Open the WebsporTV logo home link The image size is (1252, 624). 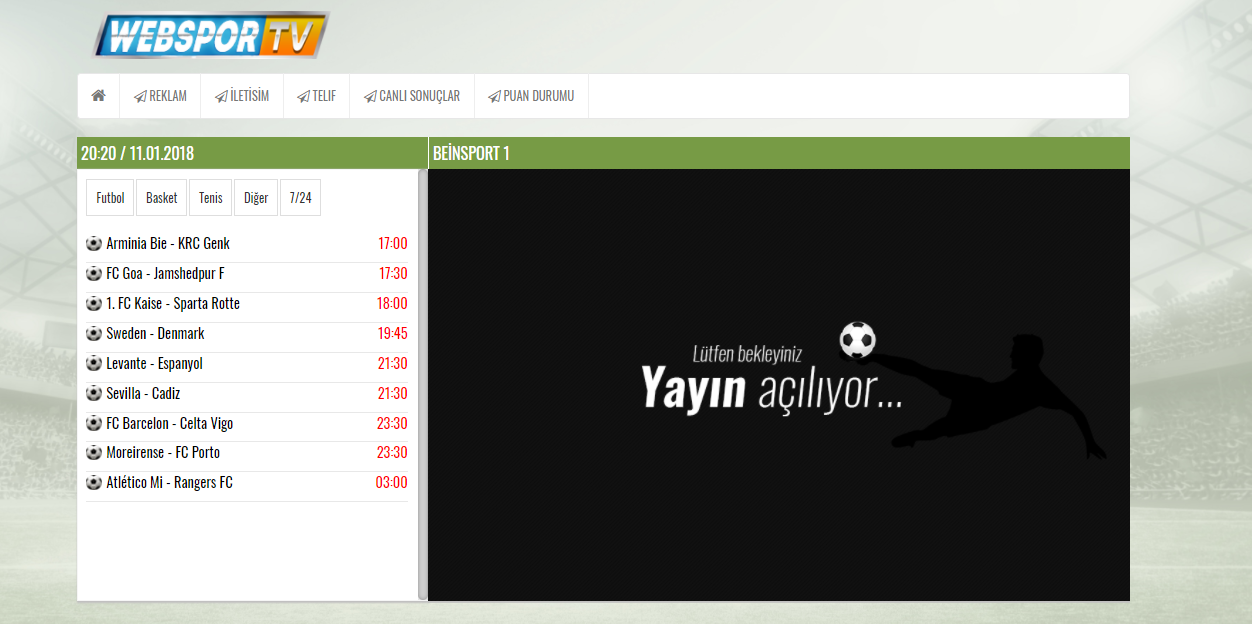(x=211, y=35)
